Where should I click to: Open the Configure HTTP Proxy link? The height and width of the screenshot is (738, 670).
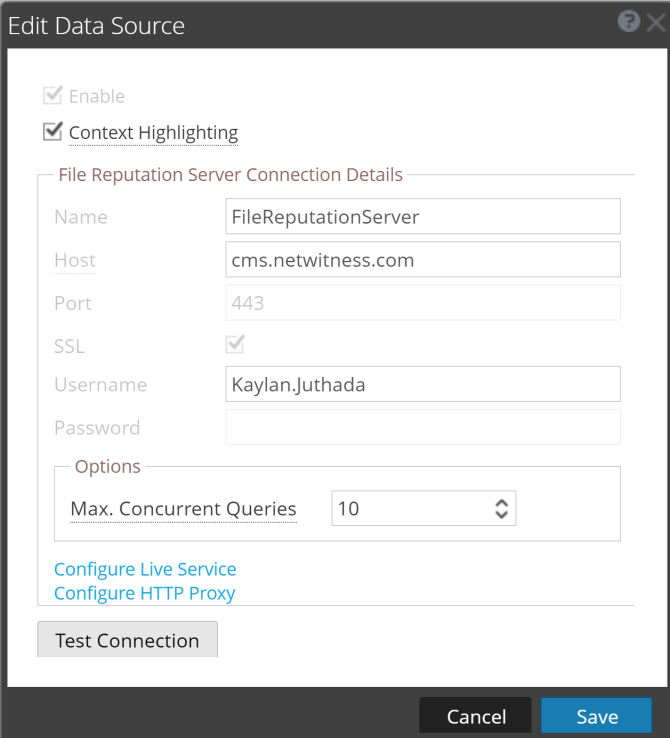point(144,593)
